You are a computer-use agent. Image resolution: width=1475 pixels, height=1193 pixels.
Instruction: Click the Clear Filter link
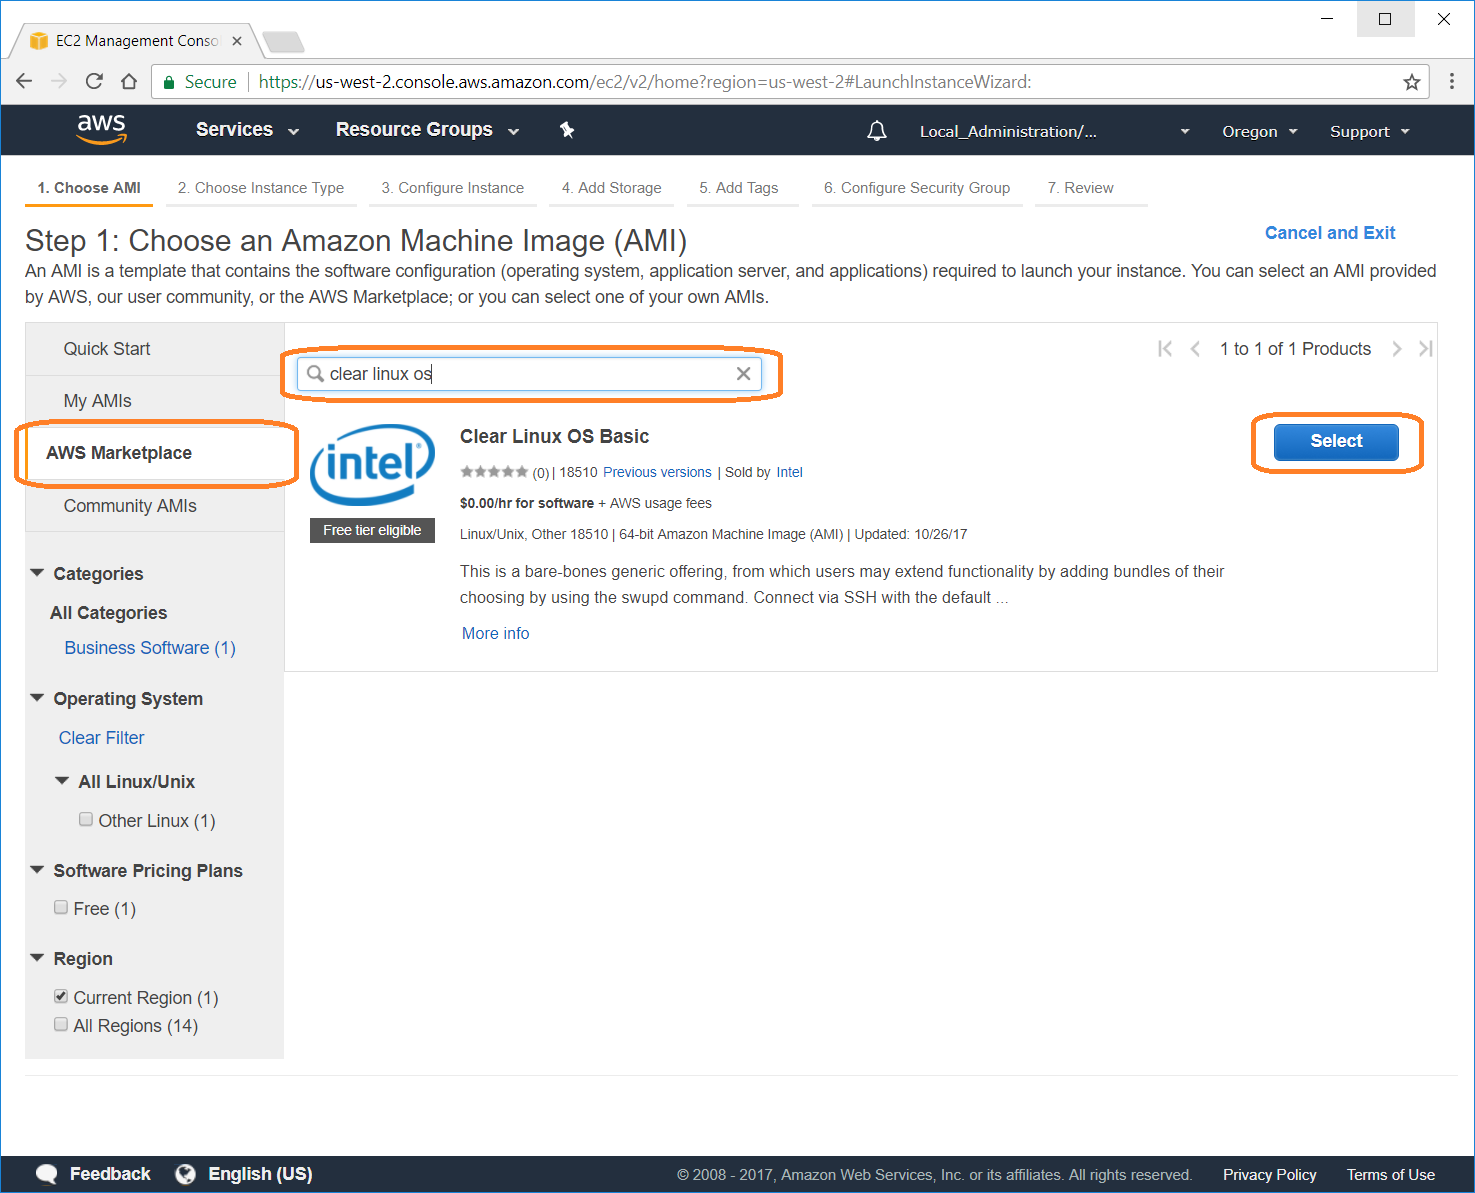(101, 738)
